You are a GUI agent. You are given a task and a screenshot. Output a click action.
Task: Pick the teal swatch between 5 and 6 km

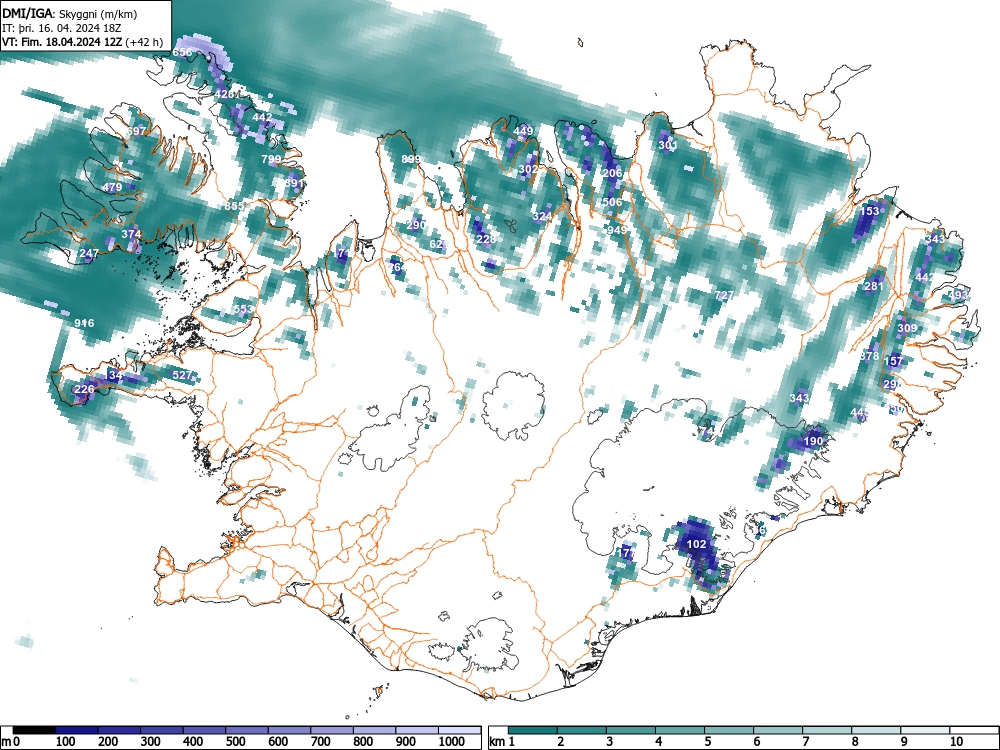[x=729, y=730]
